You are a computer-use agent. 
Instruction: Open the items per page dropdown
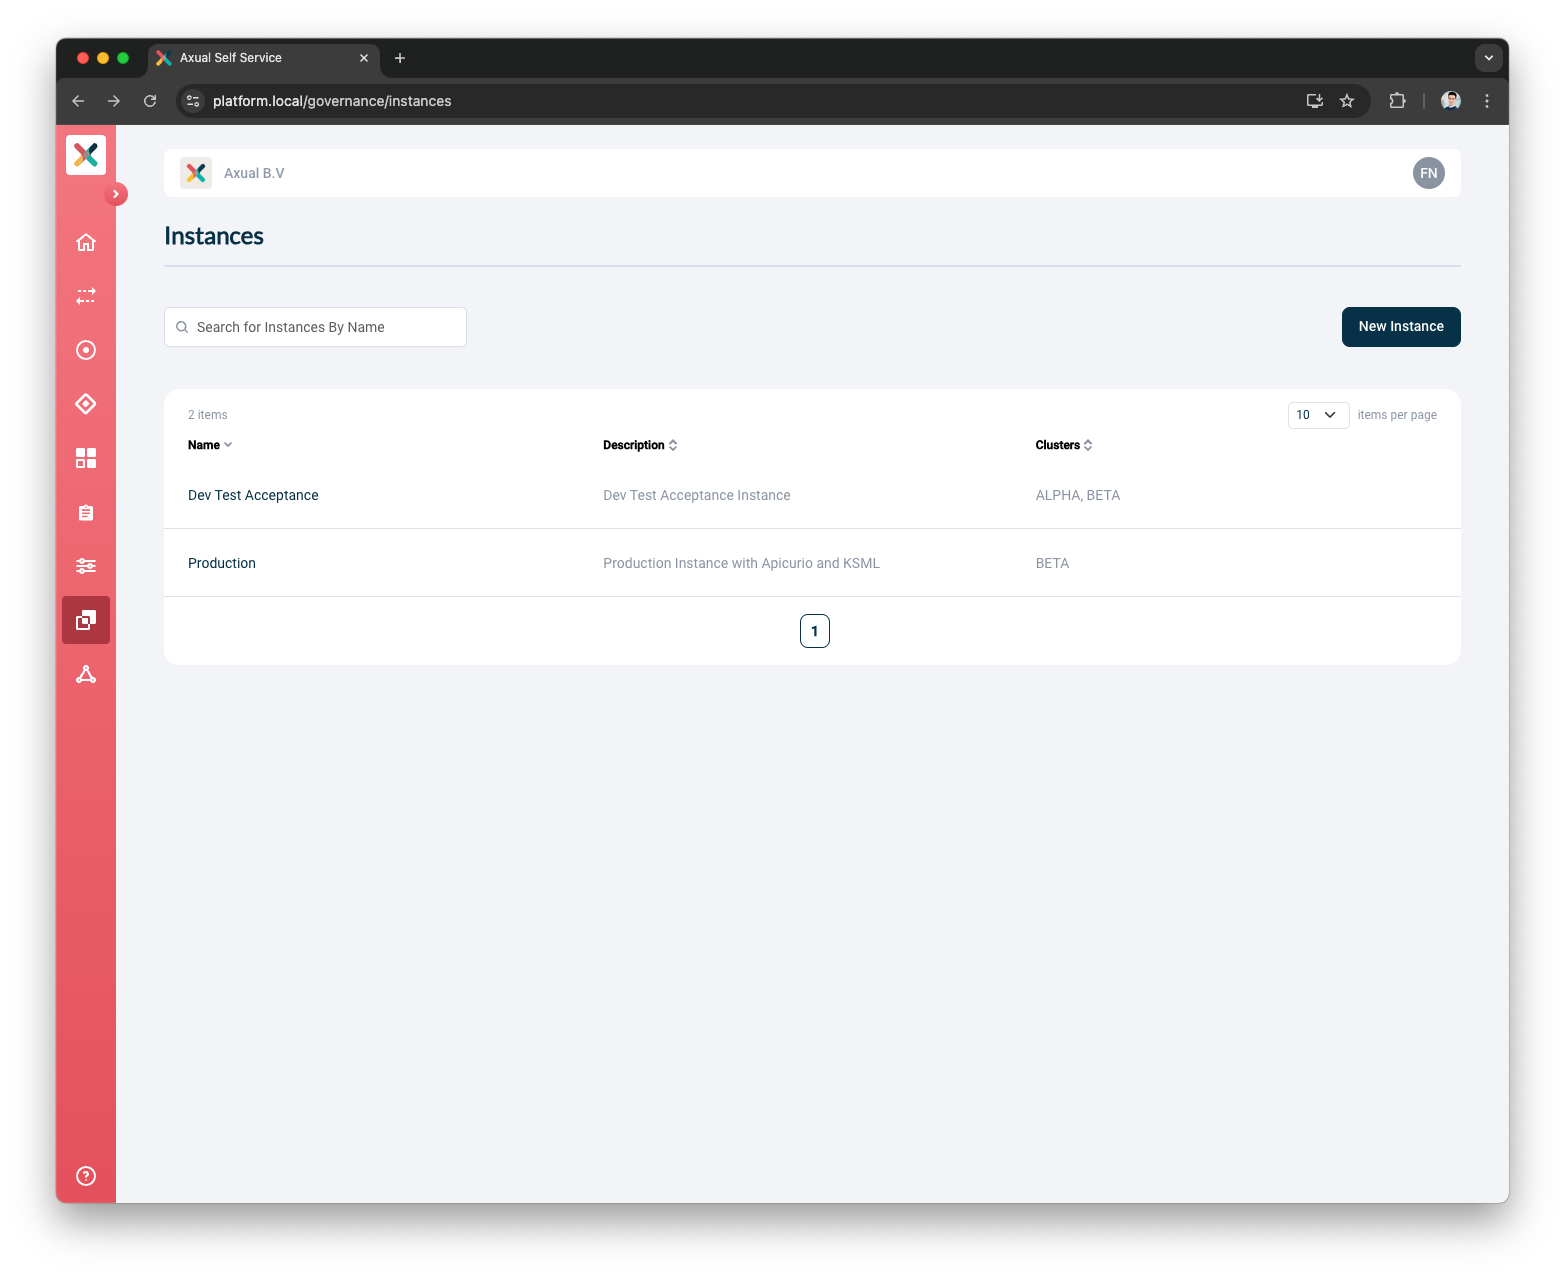tap(1318, 415)
